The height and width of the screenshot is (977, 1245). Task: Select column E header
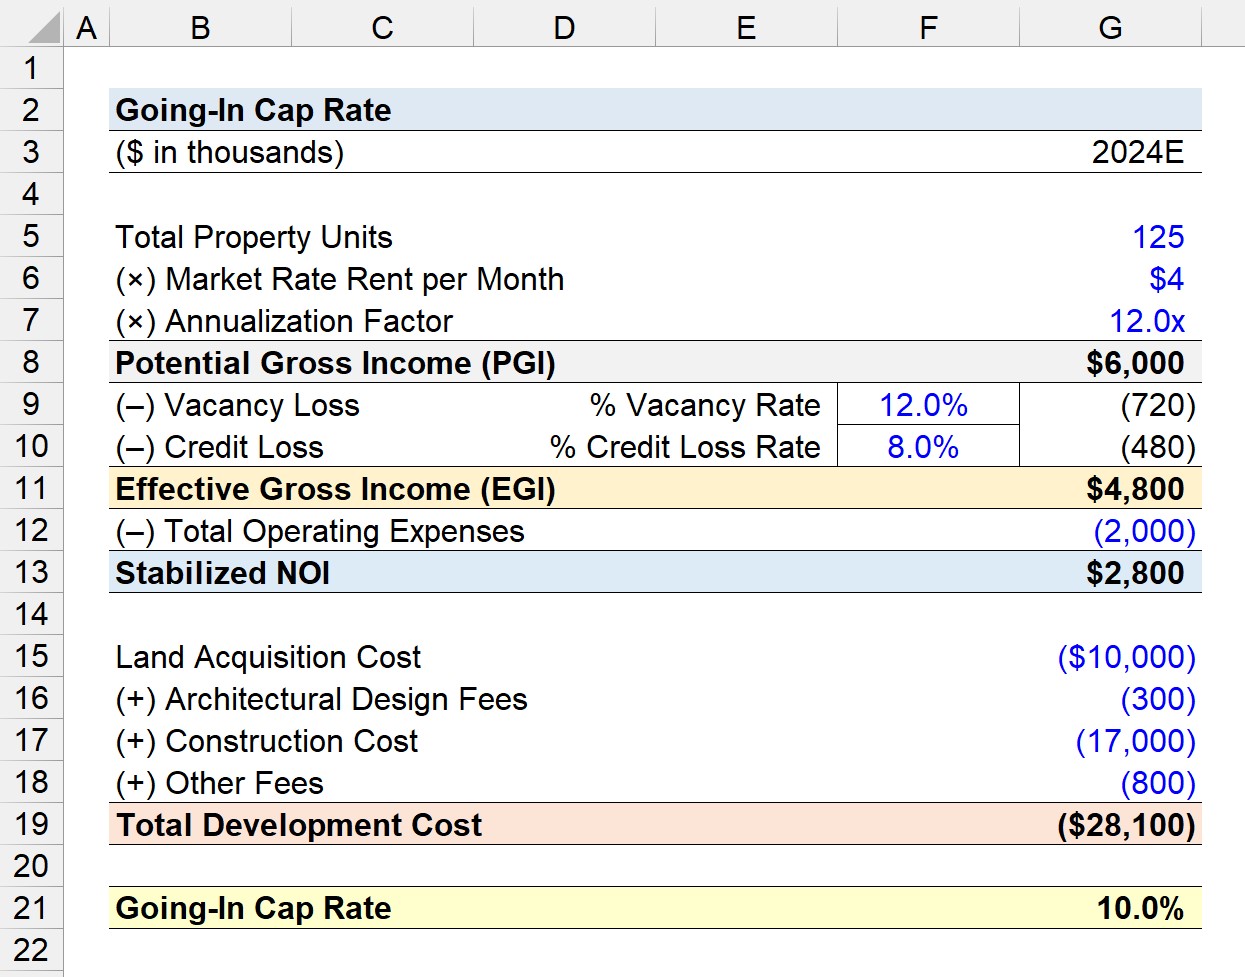pyautogui.click(x=746, y=28)
